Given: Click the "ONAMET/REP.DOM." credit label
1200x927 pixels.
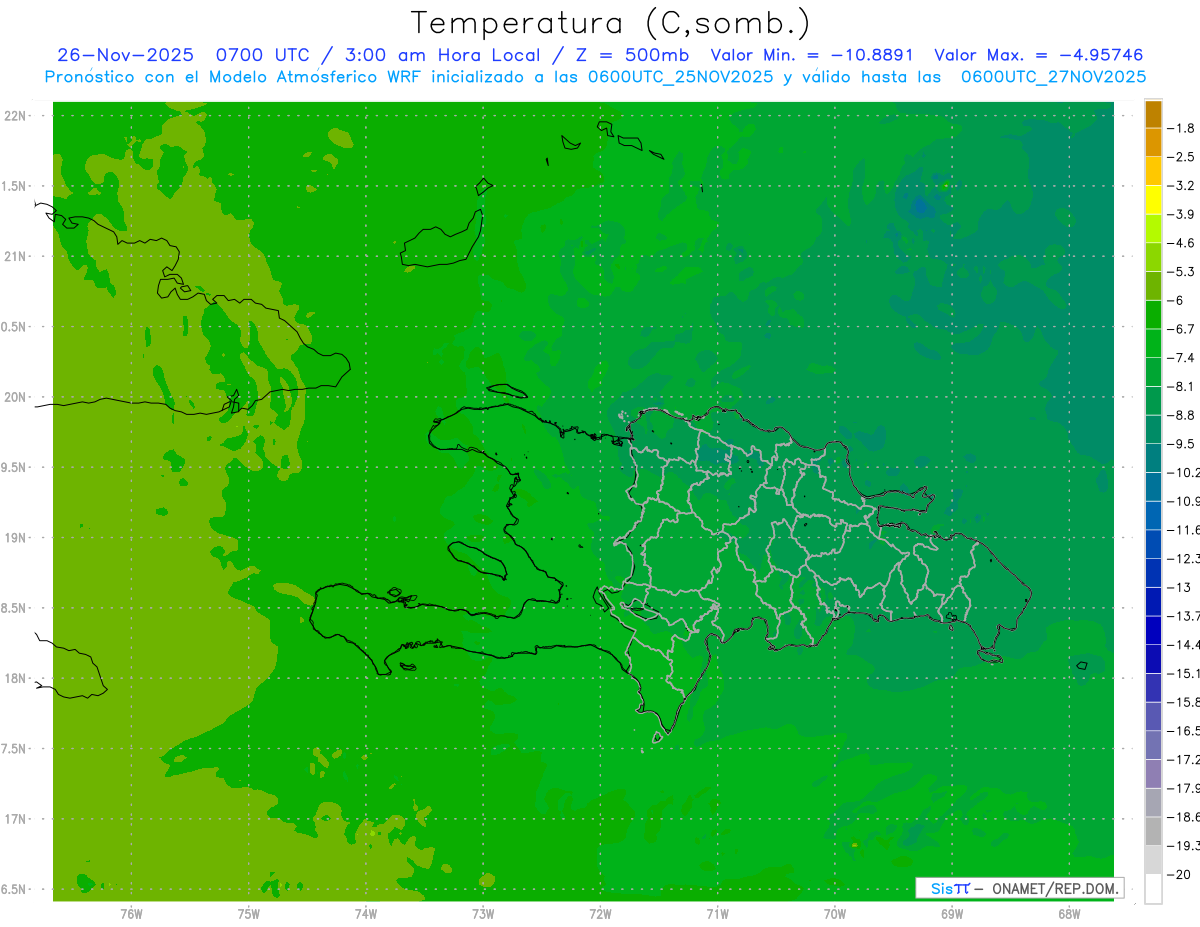Looking at the screenshot, I should click(x=1056, y=888).
